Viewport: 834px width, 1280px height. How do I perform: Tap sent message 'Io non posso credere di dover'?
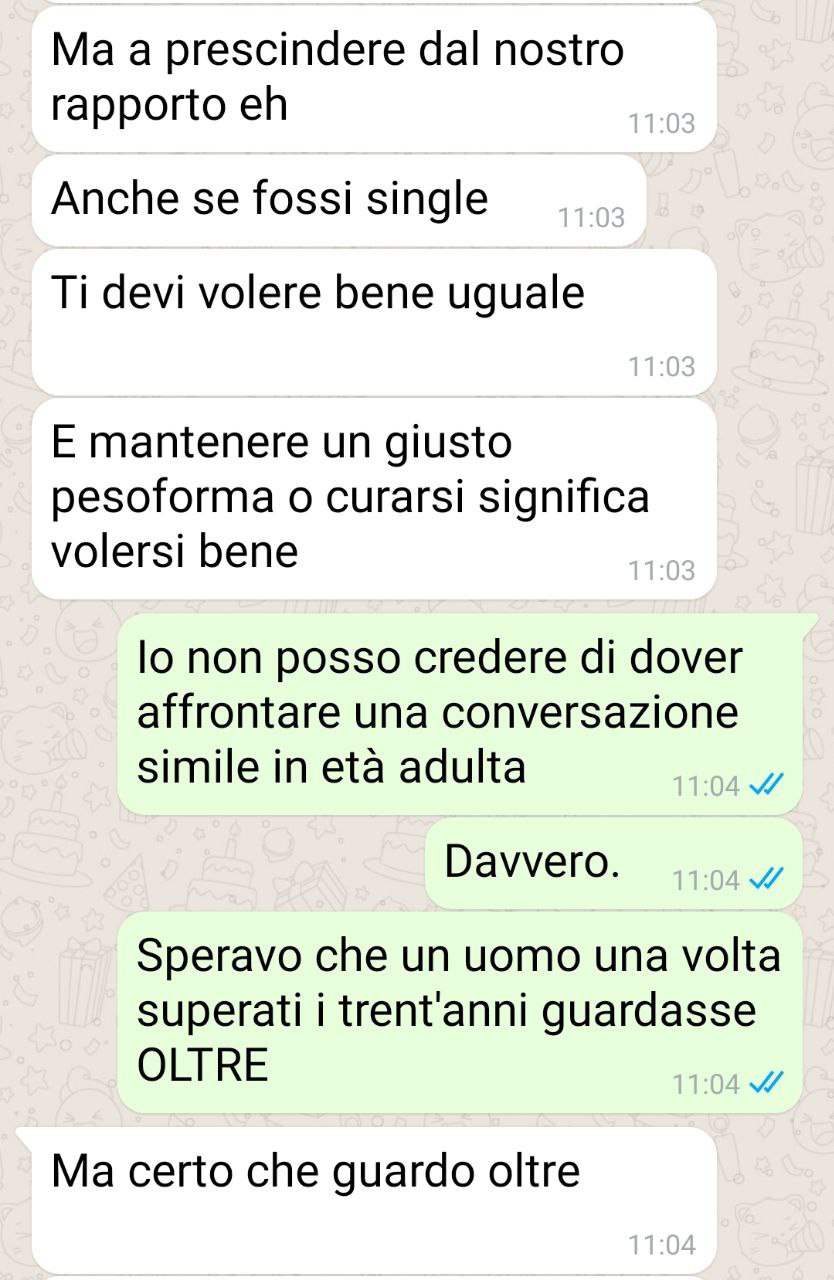[460, 714]
